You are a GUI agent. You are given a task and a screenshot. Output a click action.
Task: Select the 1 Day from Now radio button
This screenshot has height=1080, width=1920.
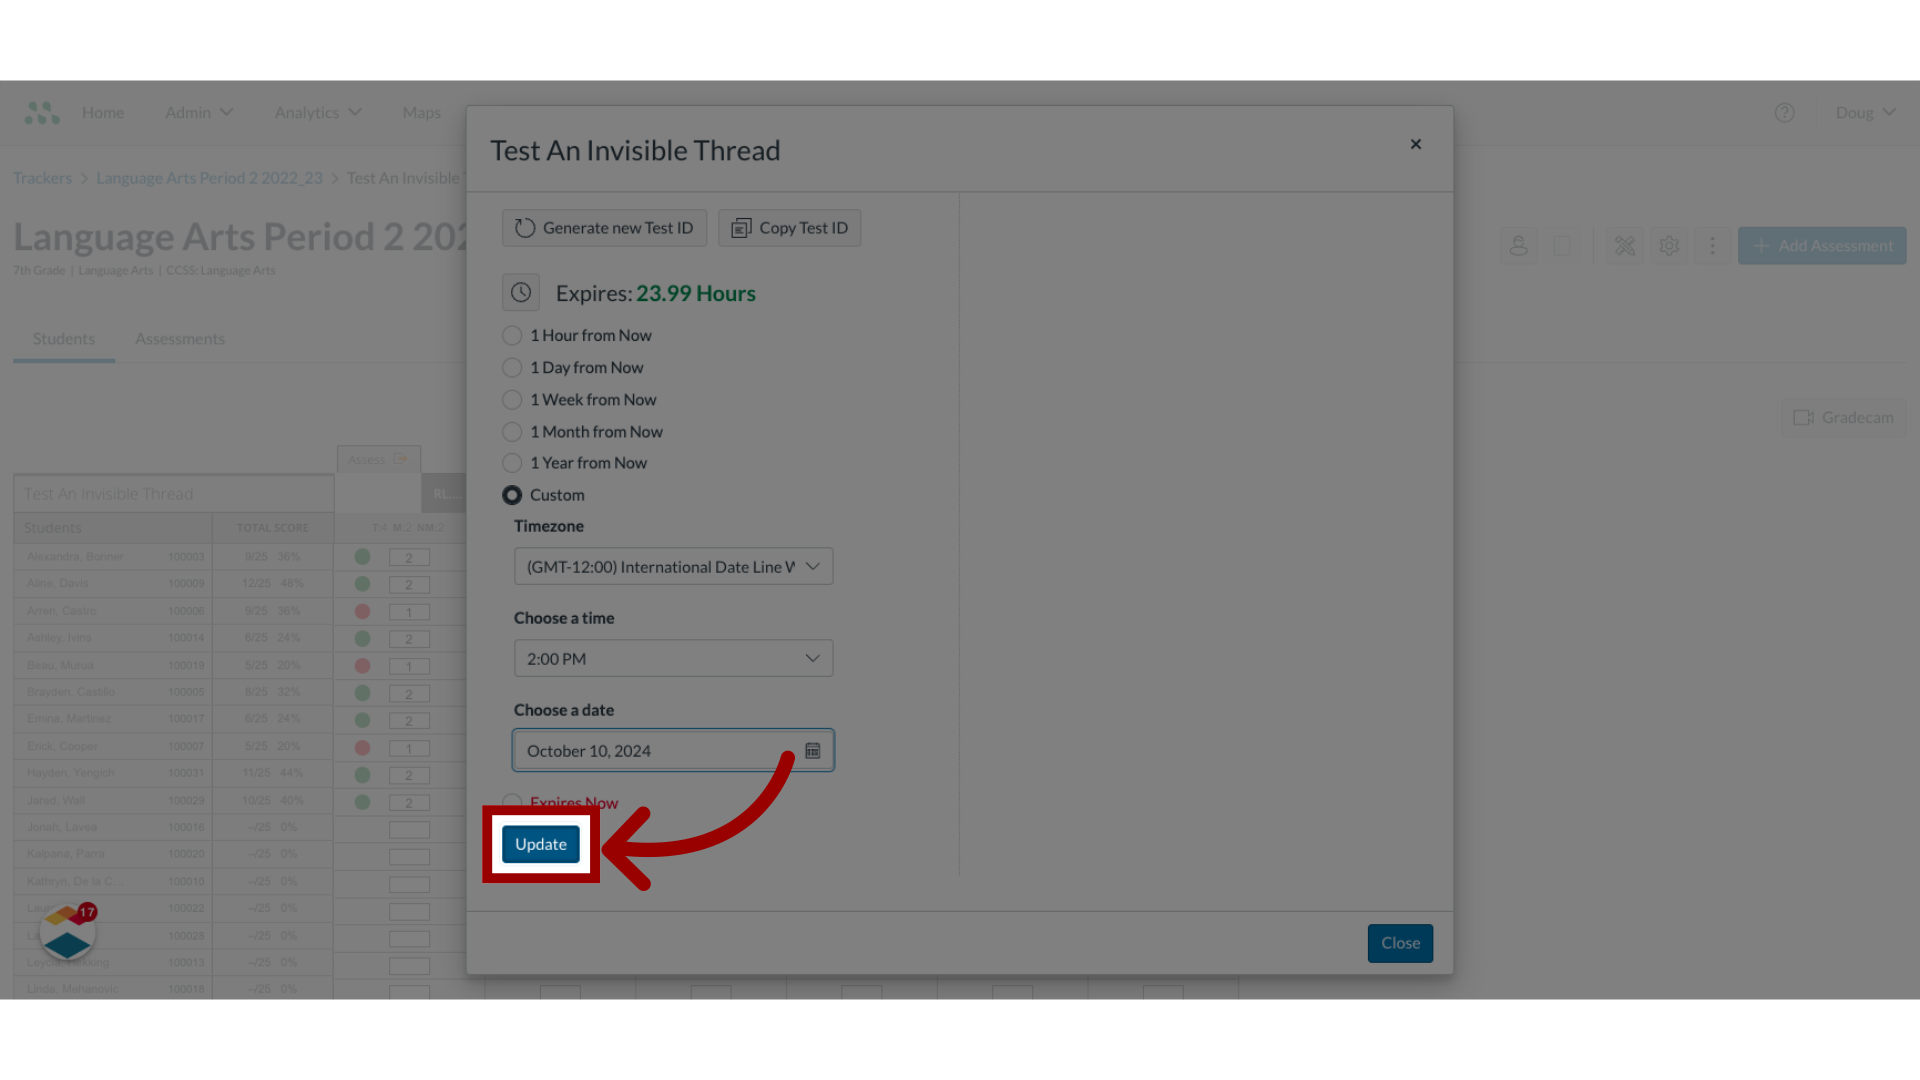(x=512, y=367)
